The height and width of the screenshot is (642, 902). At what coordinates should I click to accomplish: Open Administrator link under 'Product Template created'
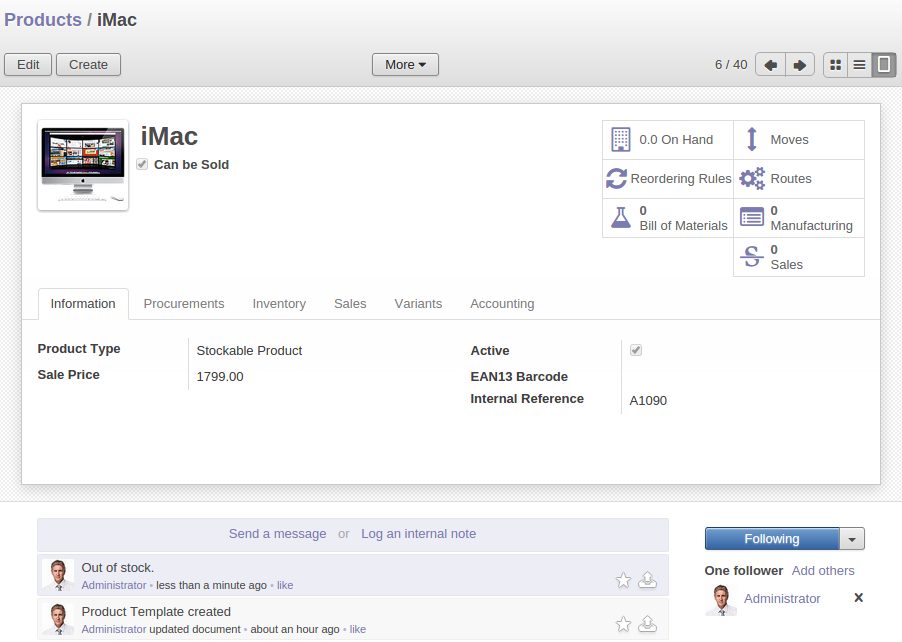click(x=114, y=629)
